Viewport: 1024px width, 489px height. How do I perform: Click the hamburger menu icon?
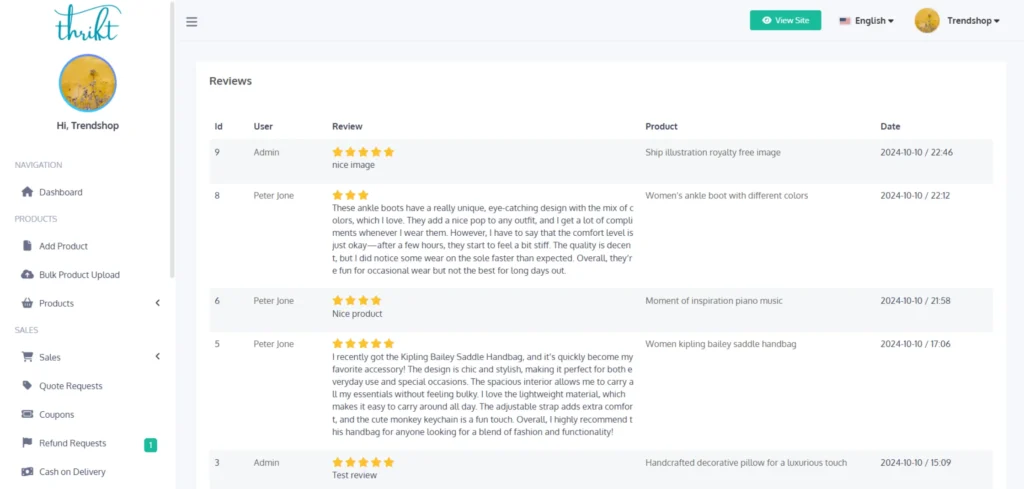tap(191, 21)
